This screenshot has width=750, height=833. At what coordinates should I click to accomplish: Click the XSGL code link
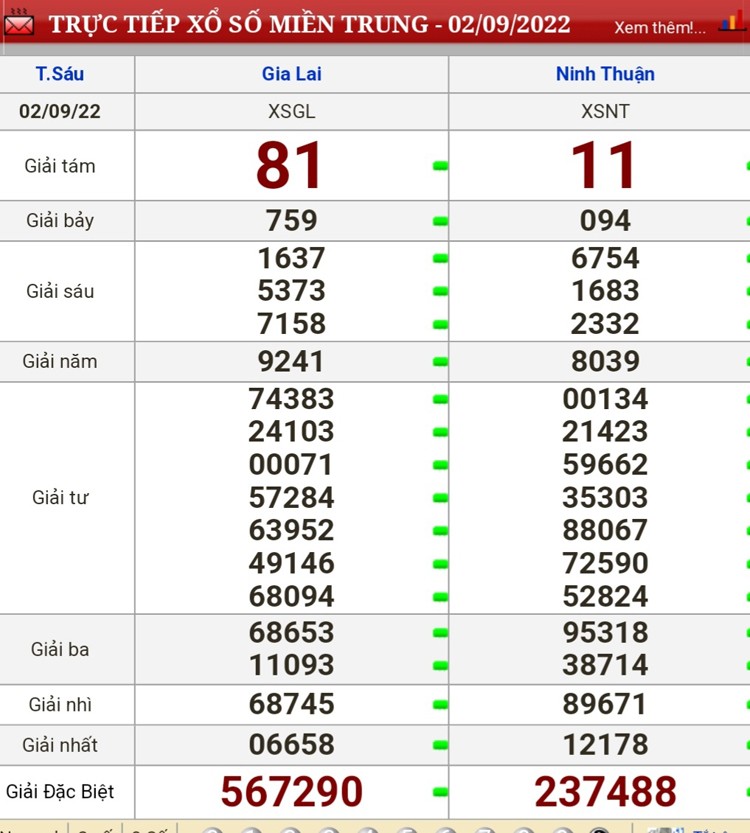[x=291, y=111]
